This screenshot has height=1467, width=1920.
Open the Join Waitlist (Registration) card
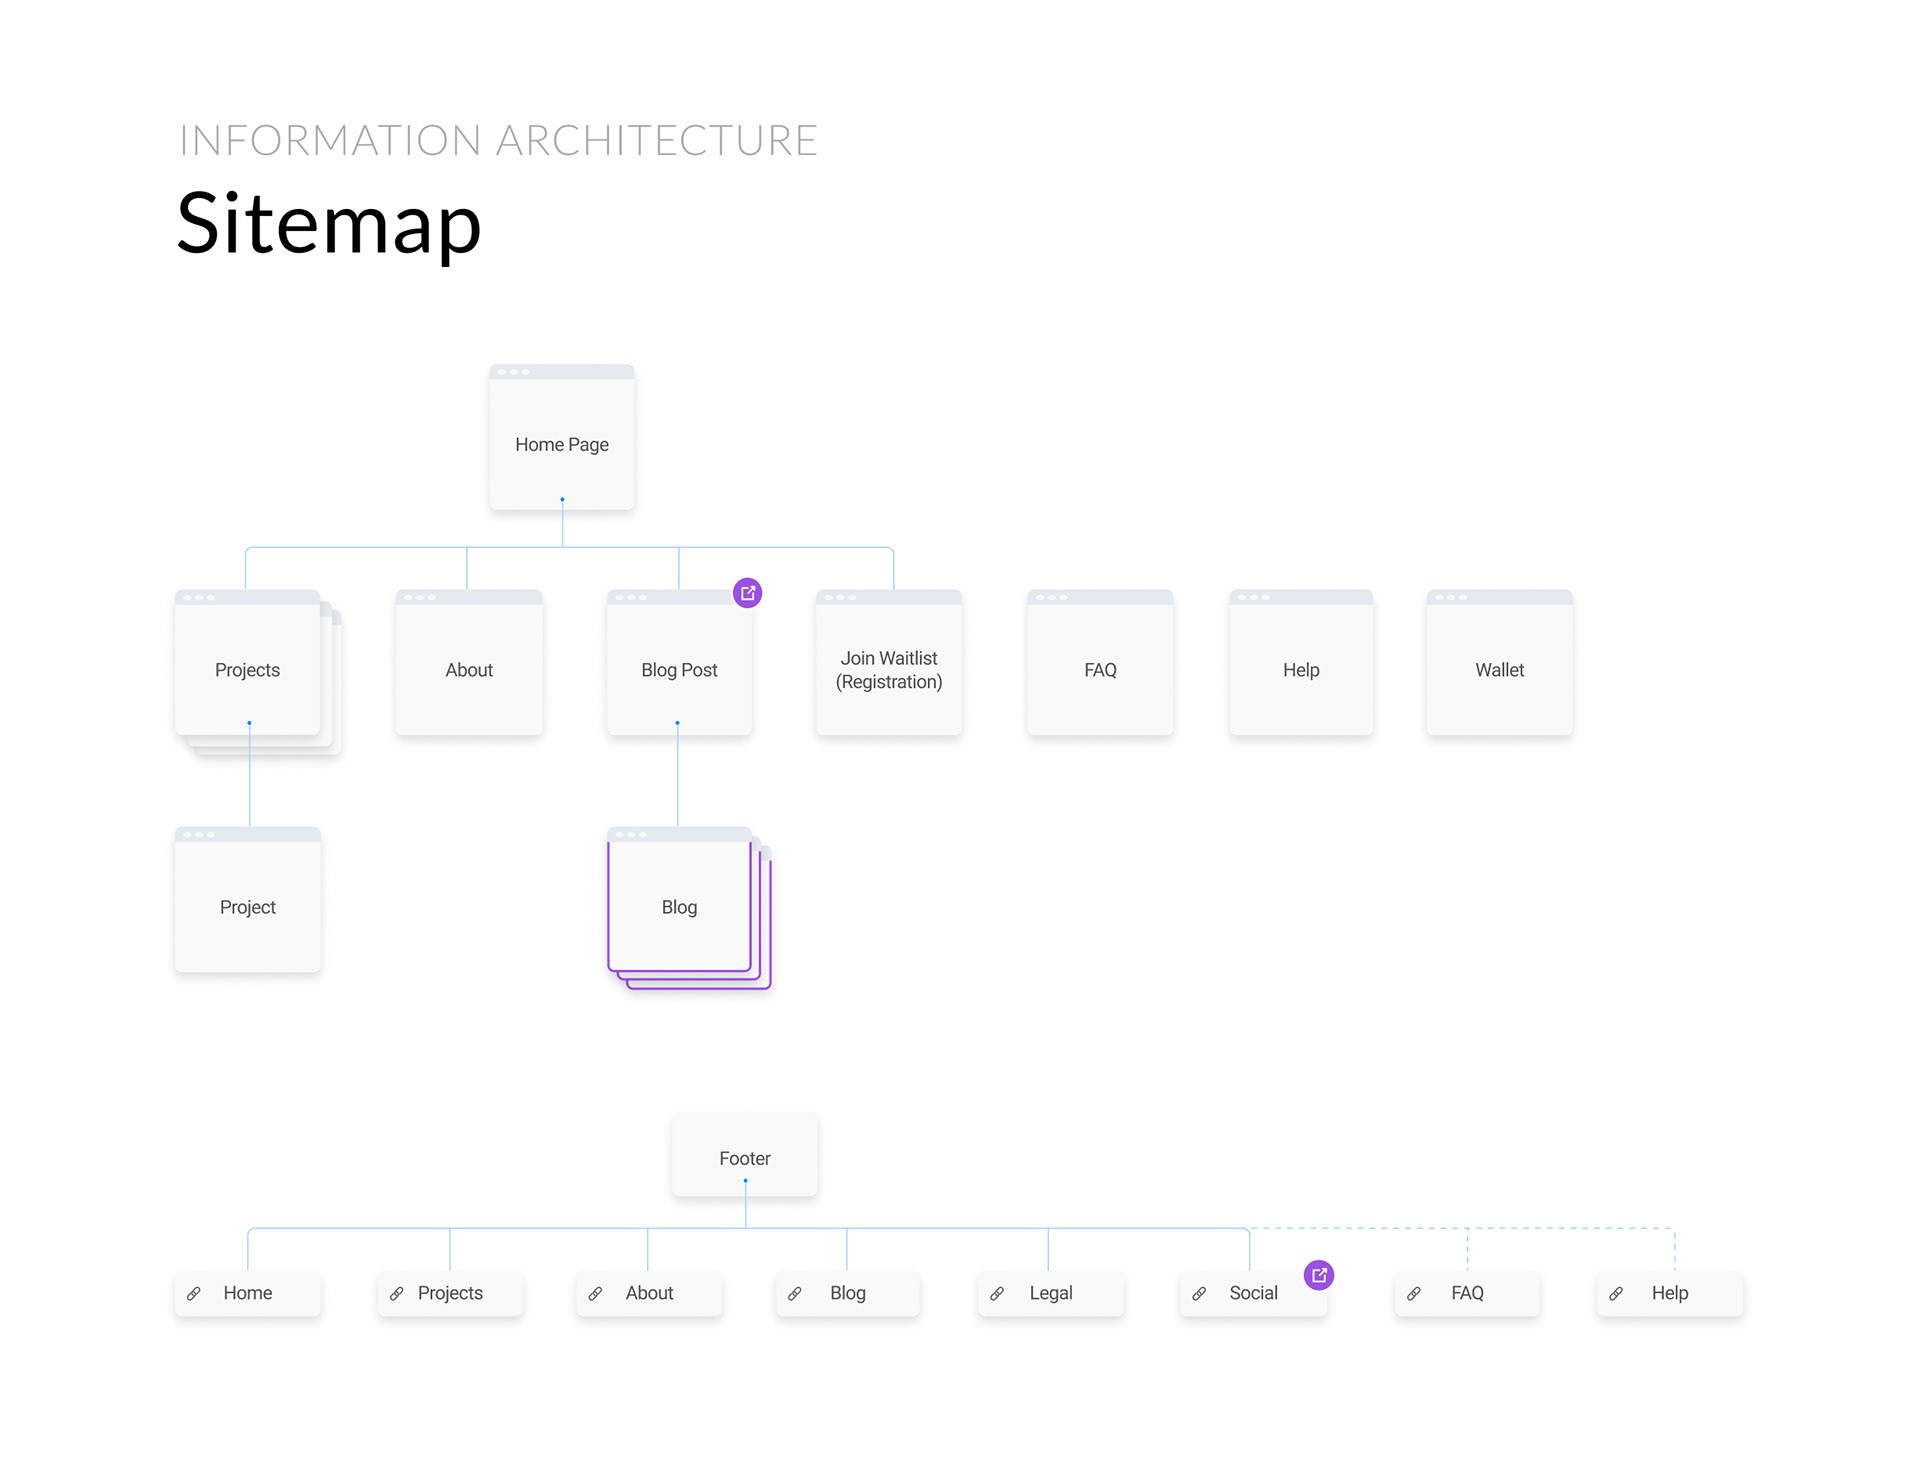(x=888, y=668)
